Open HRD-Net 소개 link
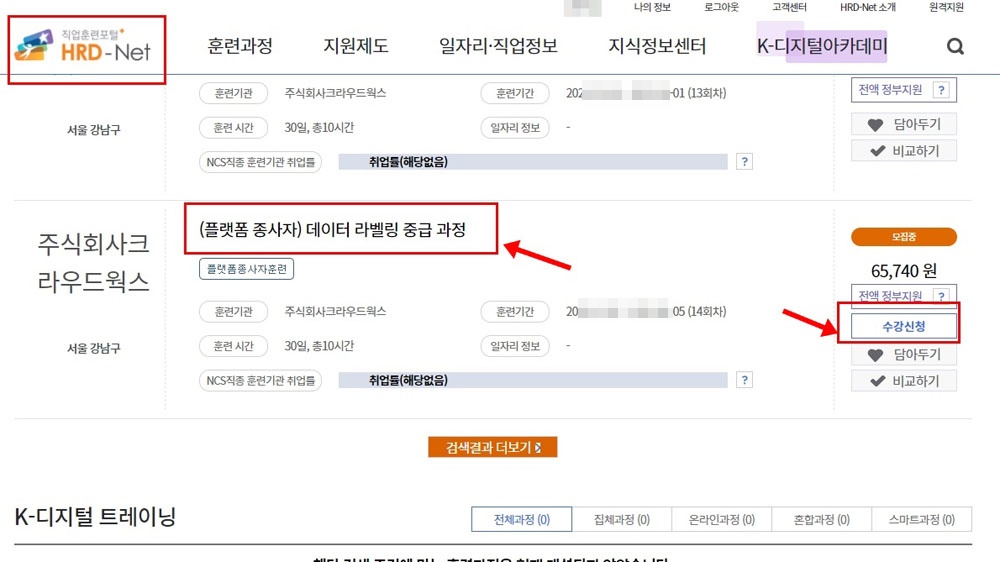This screenshot has width=1000, height=562. (x=867, y=7)
